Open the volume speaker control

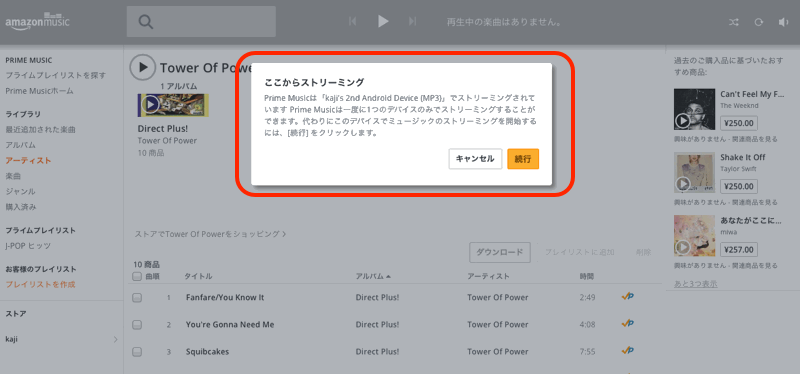tap(784, 22)
